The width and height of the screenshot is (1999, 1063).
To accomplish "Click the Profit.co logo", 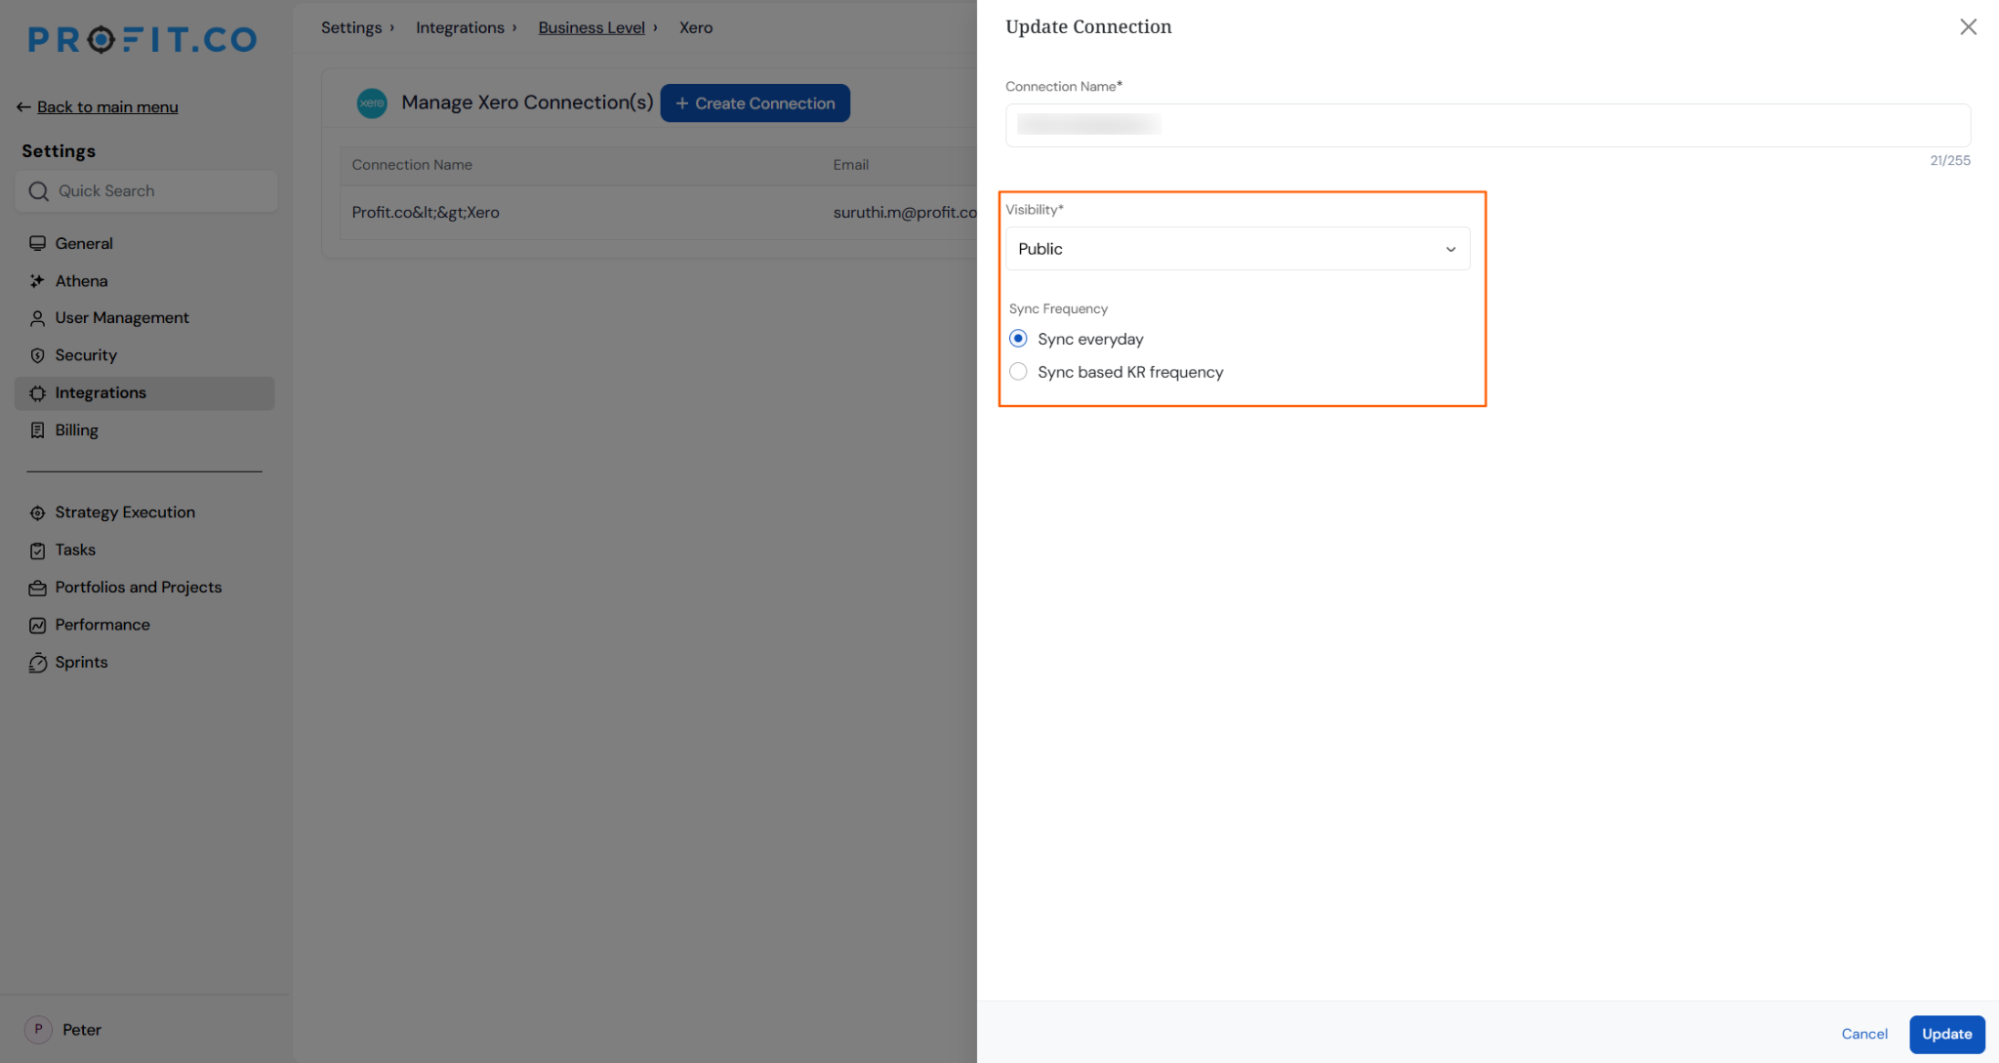I will [142, 39].
